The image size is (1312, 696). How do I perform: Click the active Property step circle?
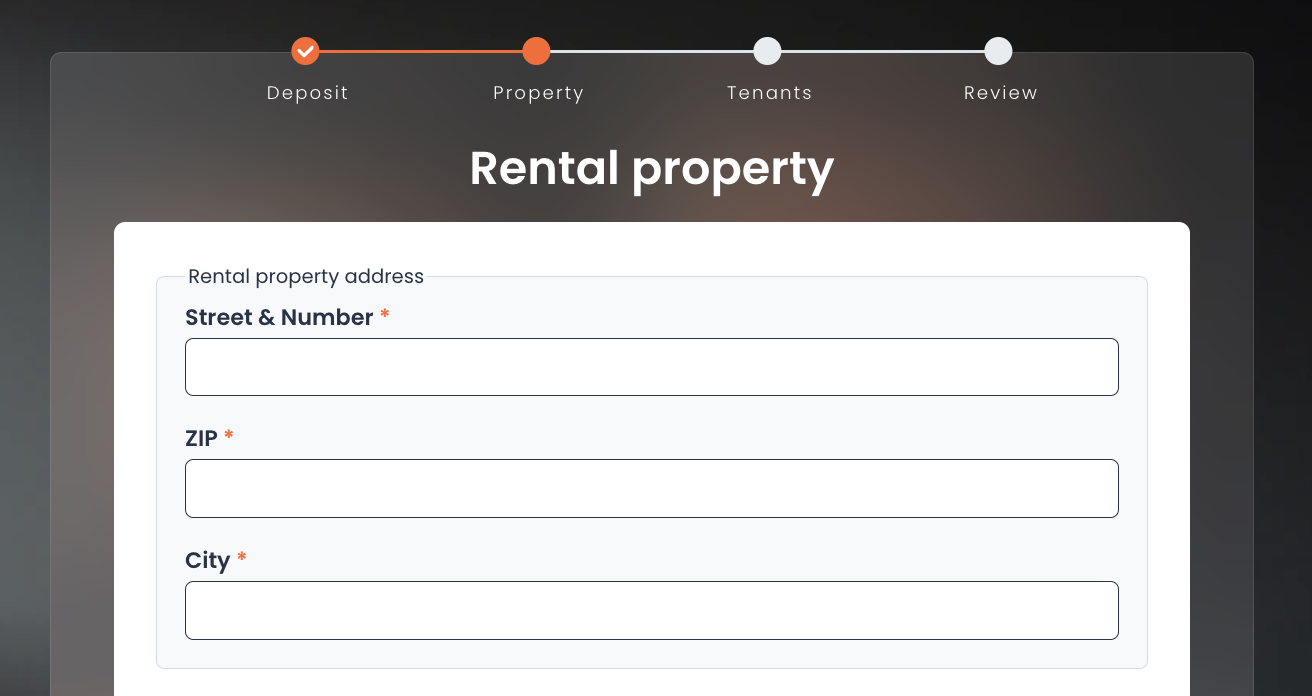(536, 51)
